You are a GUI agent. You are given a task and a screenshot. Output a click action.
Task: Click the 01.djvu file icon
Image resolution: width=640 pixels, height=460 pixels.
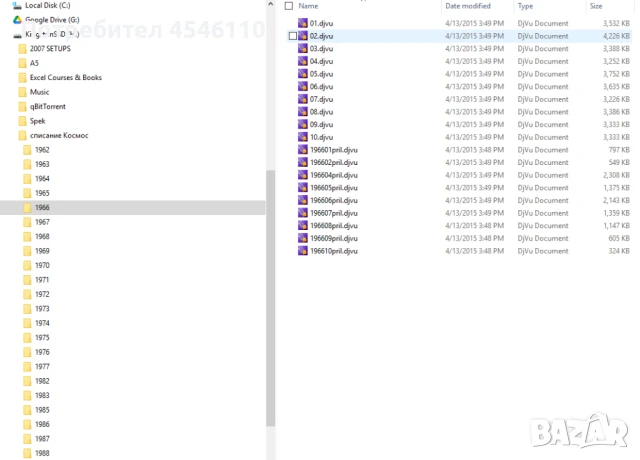coord(302,23)
